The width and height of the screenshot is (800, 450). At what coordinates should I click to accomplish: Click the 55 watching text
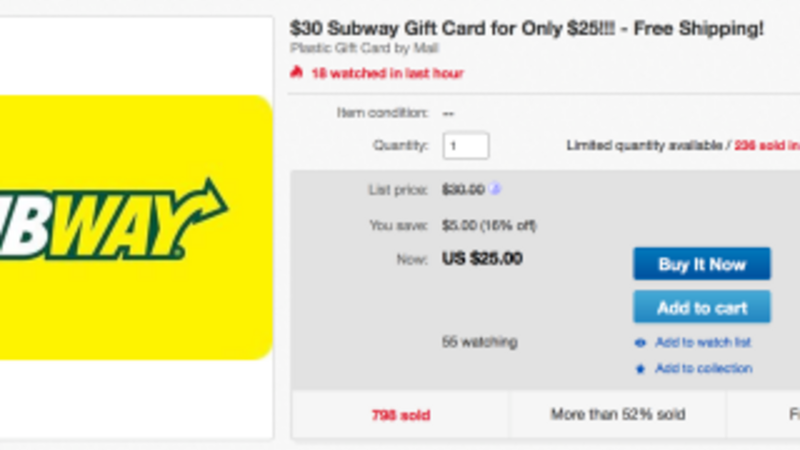(x=480, y=342)
